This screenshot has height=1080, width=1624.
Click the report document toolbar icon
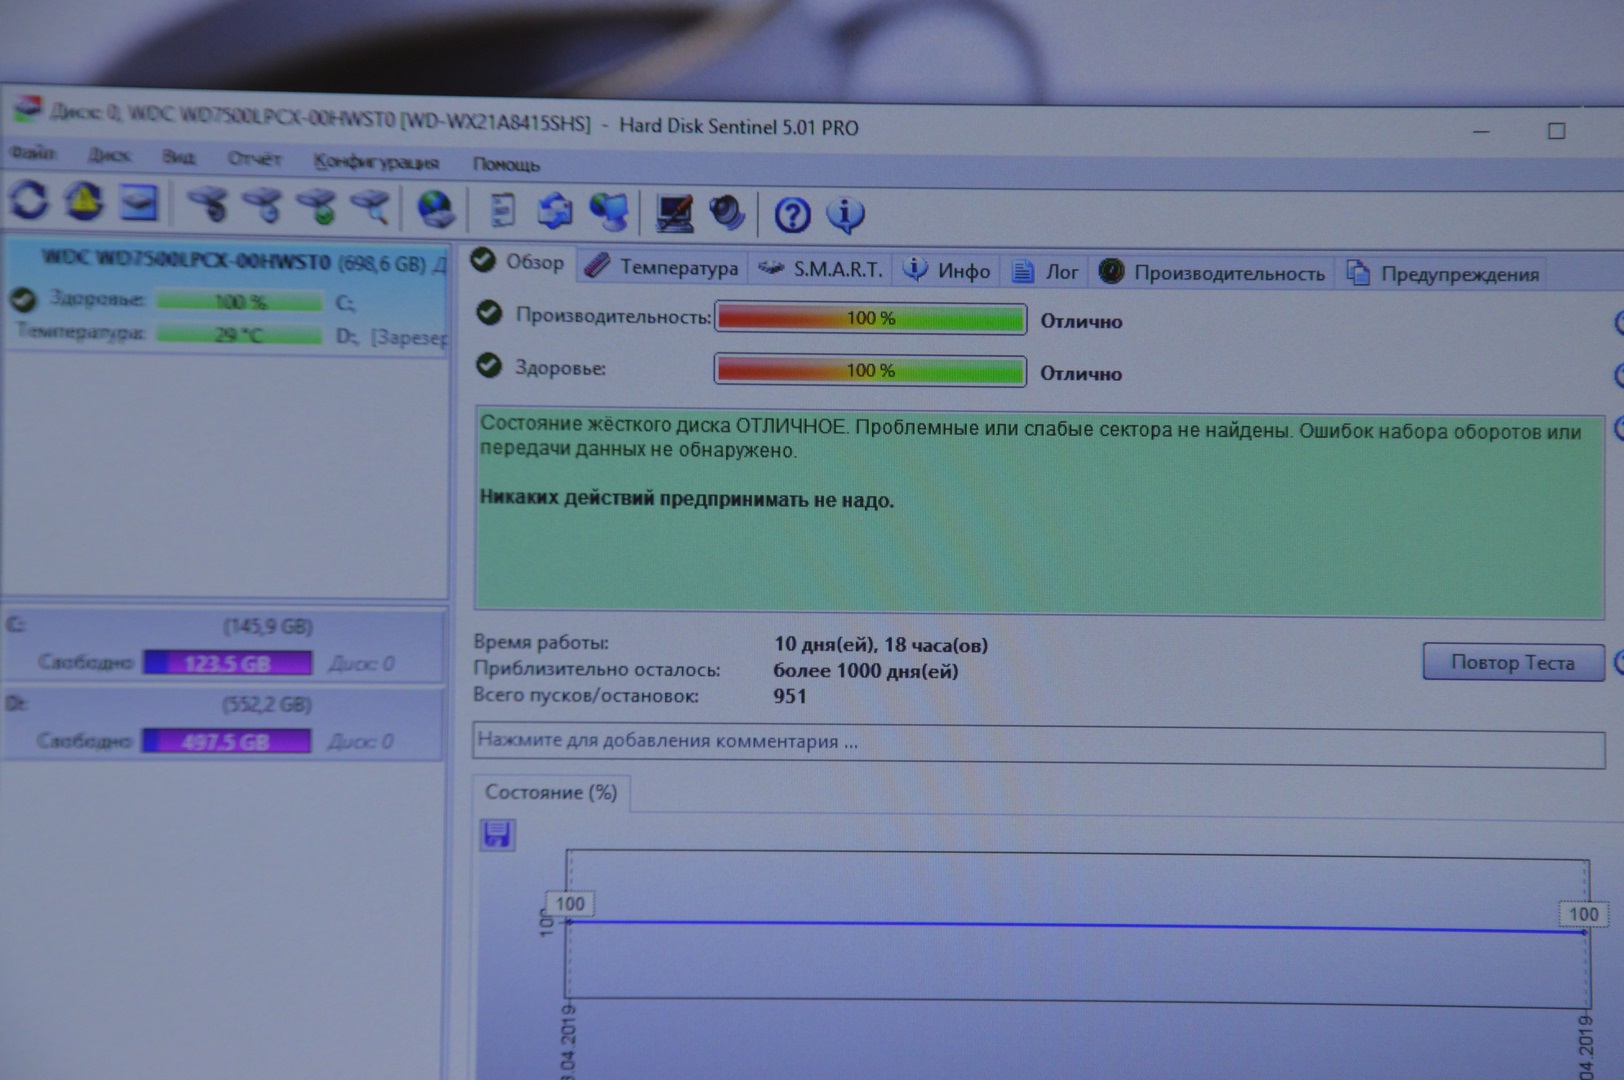coord(502,209)
